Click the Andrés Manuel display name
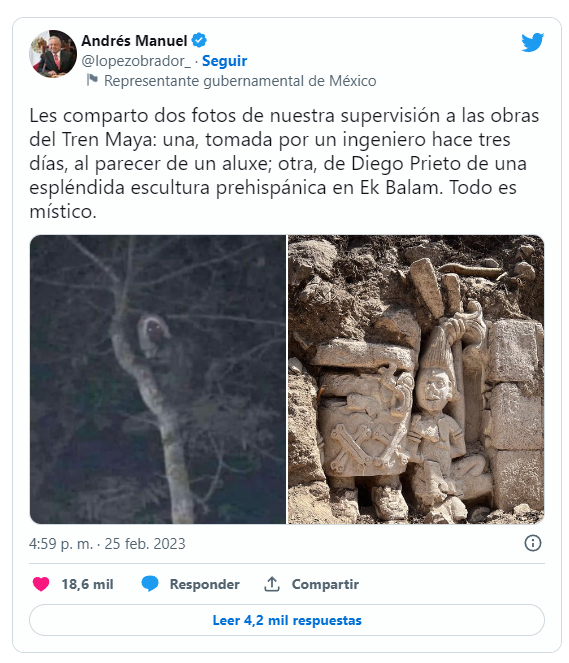569x663 pixels. pyautogui.click(x=134, y=41)
